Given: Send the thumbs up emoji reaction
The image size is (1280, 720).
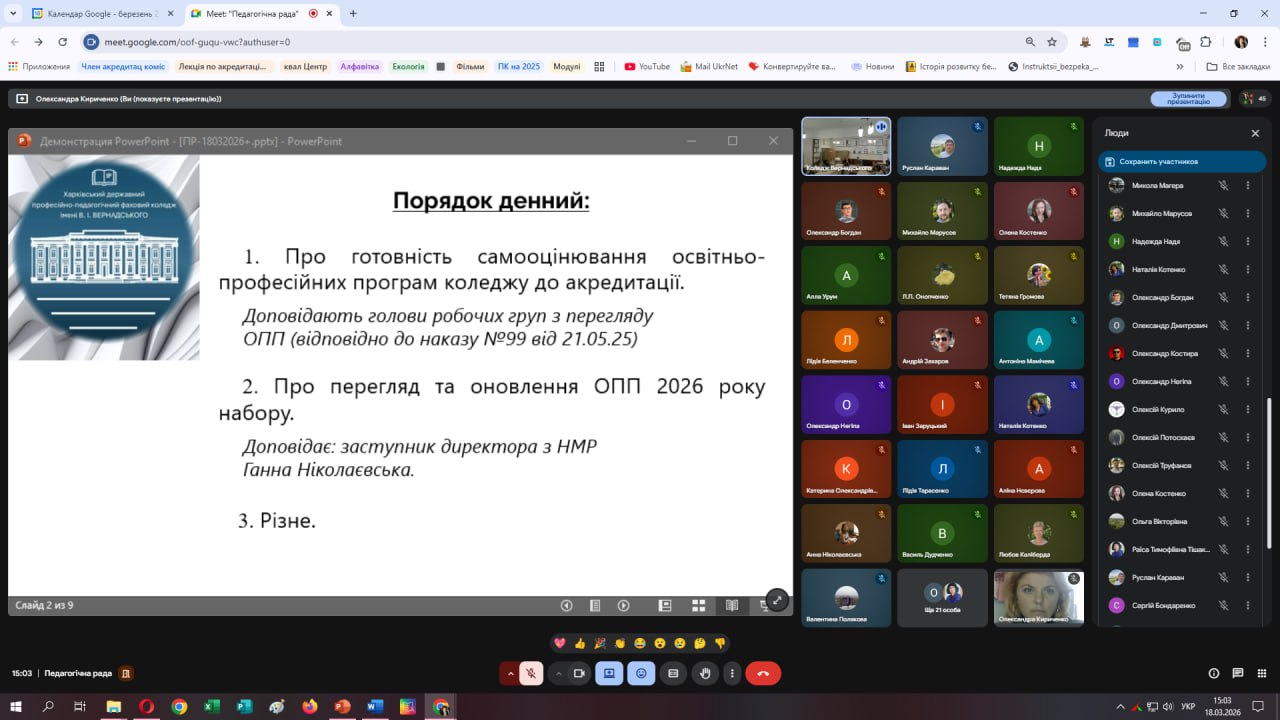Looking at the screenshot, I should pyautogui.click(x=580, y=643).
